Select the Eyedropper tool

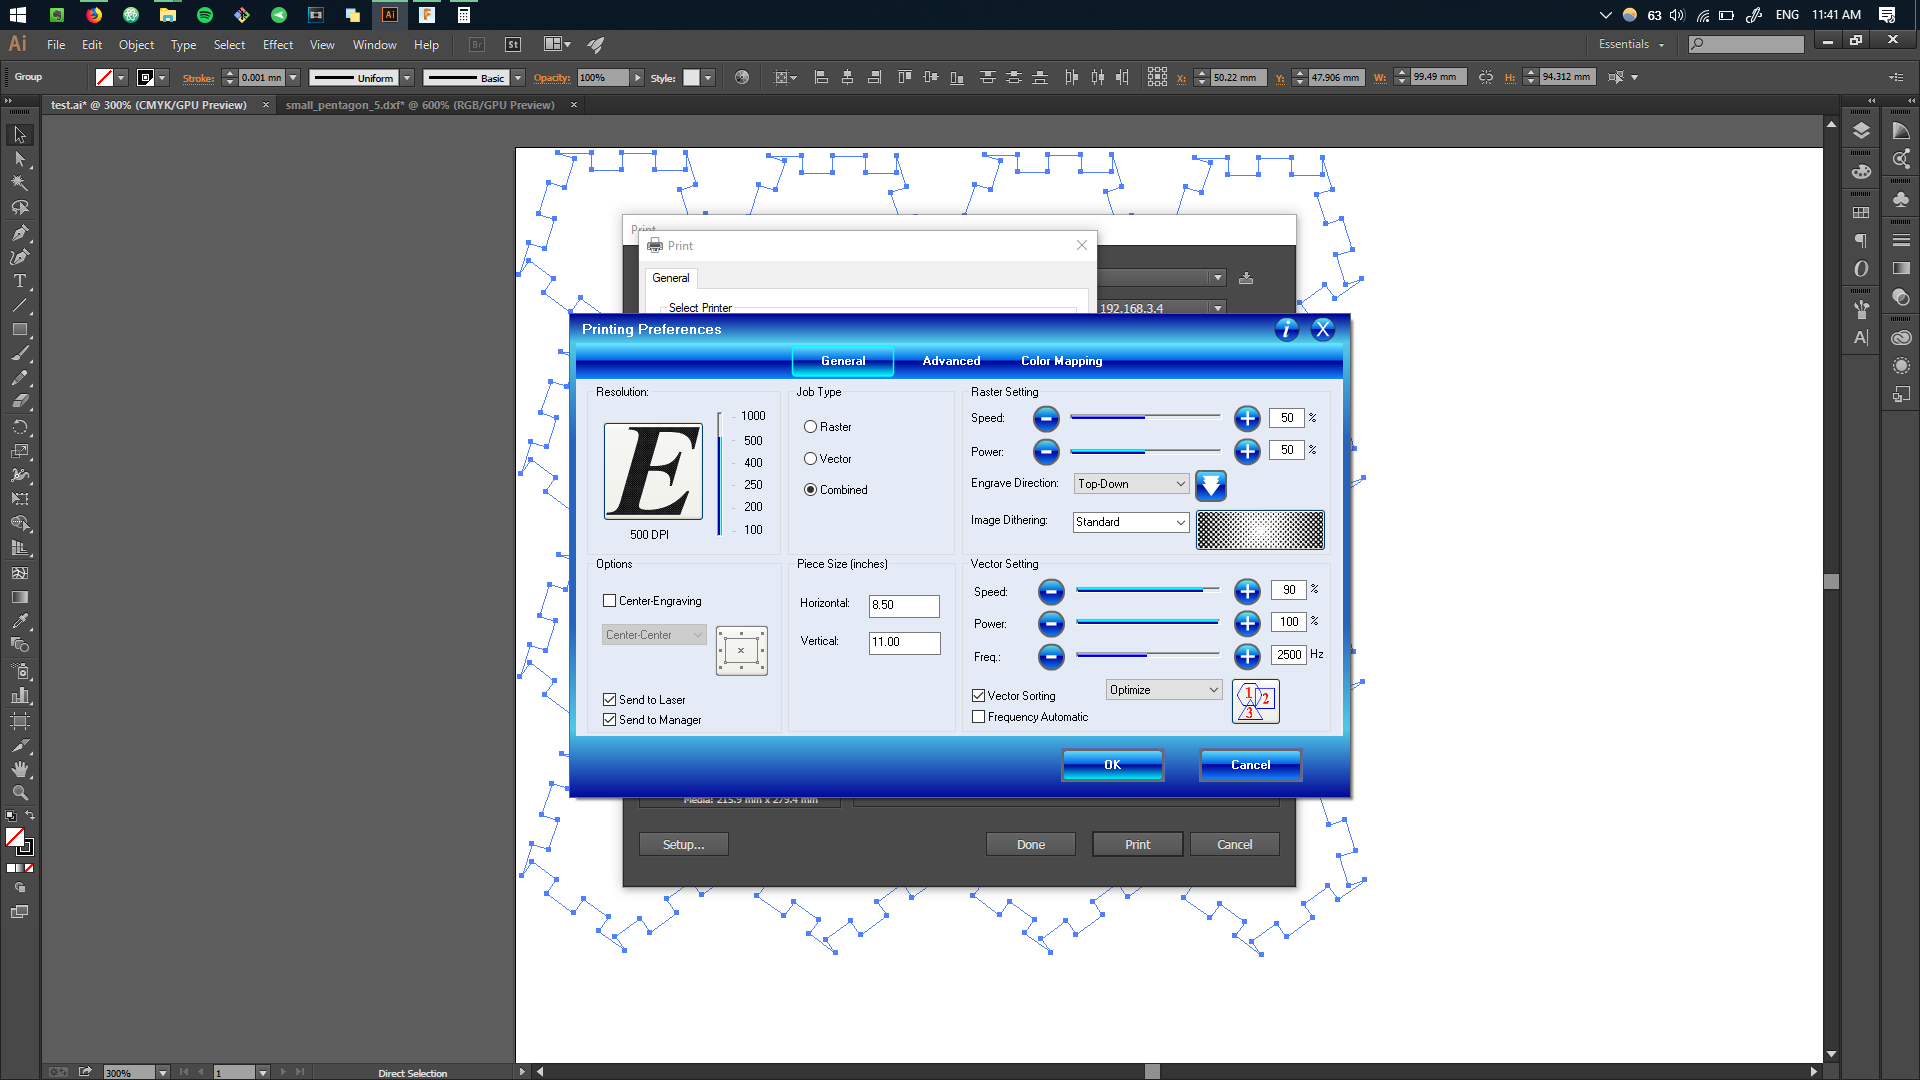19,621
